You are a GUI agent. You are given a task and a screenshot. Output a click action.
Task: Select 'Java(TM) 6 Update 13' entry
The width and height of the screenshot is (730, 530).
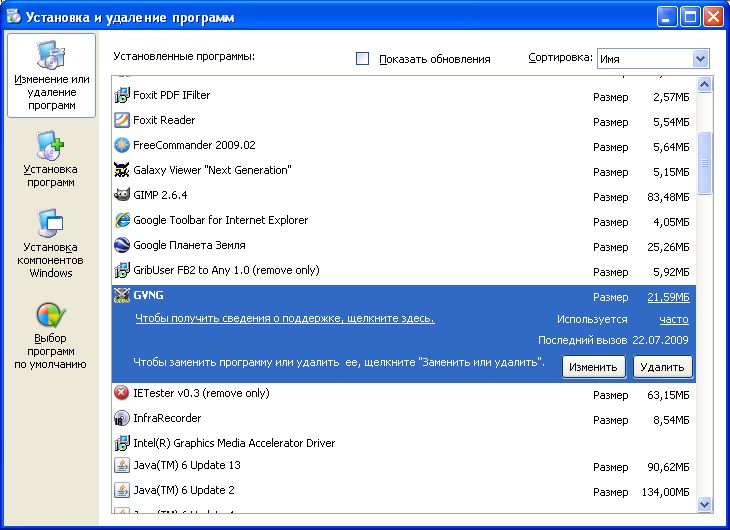click(187, 465)
